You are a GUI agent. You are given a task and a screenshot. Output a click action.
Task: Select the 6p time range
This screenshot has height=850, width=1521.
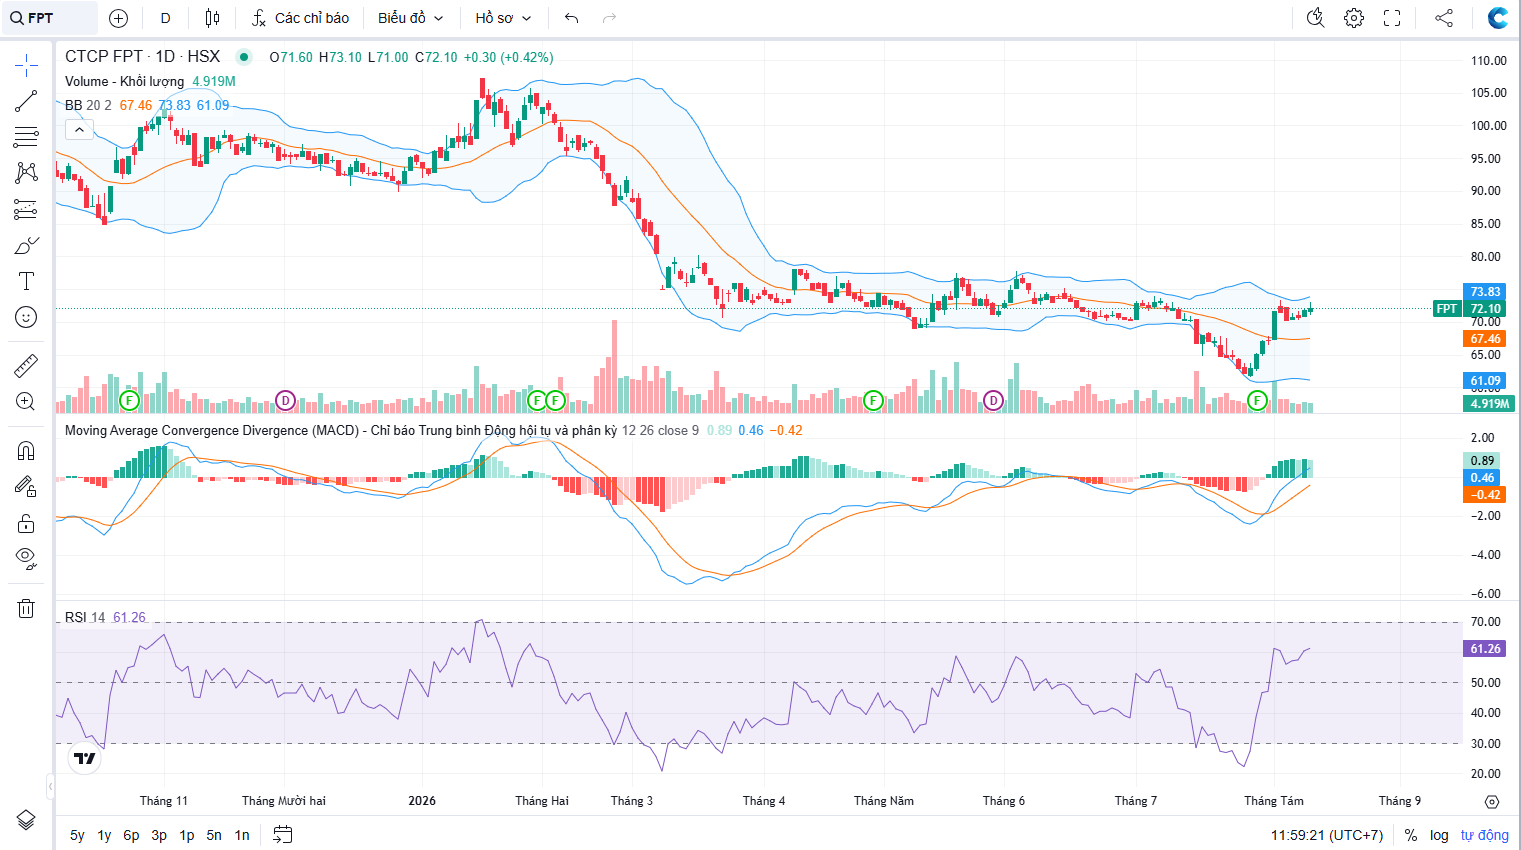tap(131, 835)
